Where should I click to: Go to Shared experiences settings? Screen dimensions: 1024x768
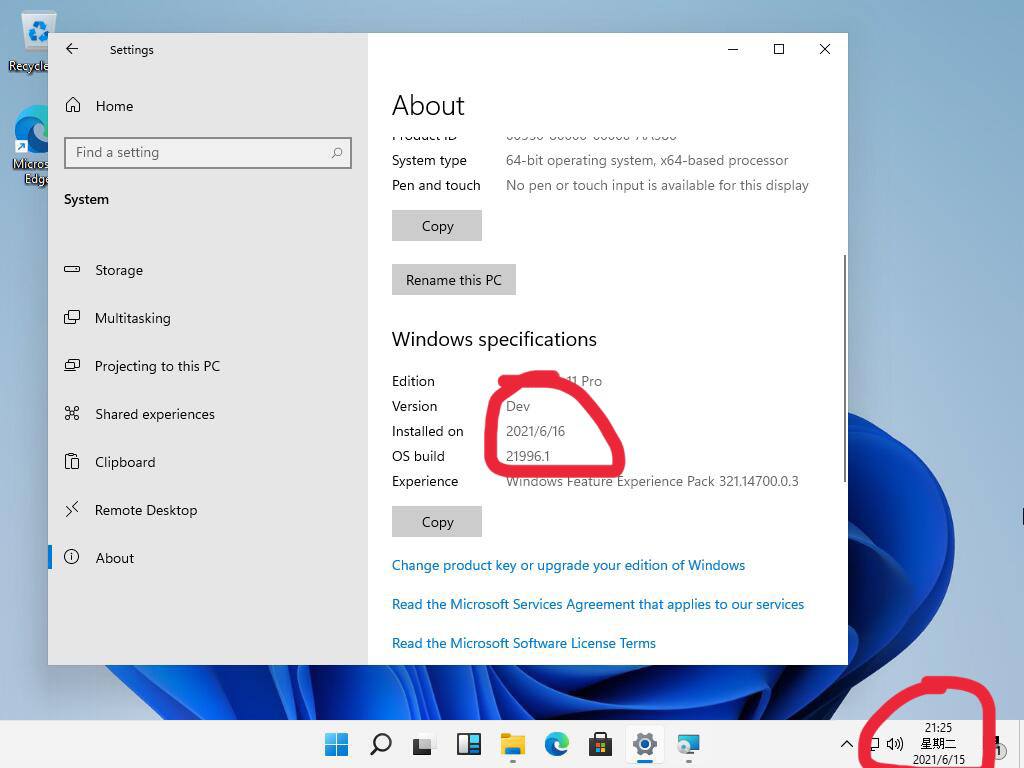(154, 414)
